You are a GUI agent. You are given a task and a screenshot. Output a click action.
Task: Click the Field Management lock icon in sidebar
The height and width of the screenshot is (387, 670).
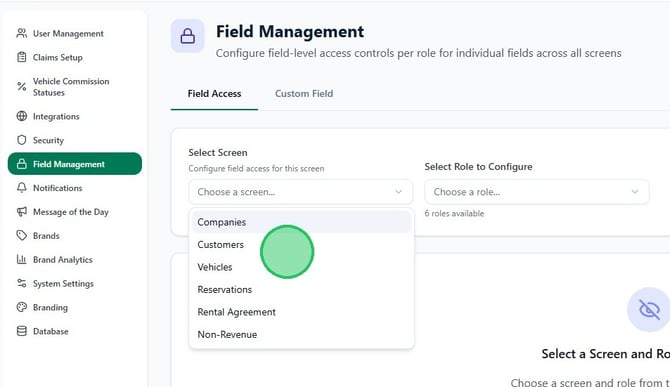point(21,164)
